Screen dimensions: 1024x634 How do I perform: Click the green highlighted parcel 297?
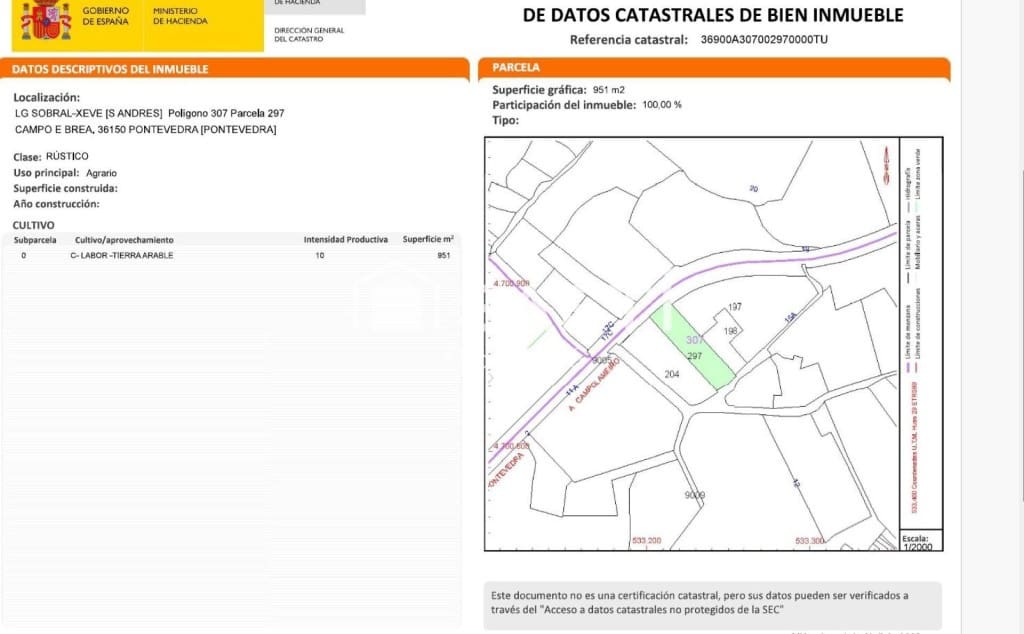(x=695, y=345)
